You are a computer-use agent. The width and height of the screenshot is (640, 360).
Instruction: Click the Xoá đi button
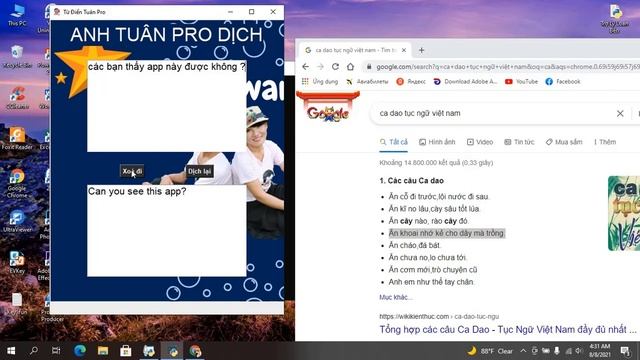pyautogui.click(x=132, y=171)
